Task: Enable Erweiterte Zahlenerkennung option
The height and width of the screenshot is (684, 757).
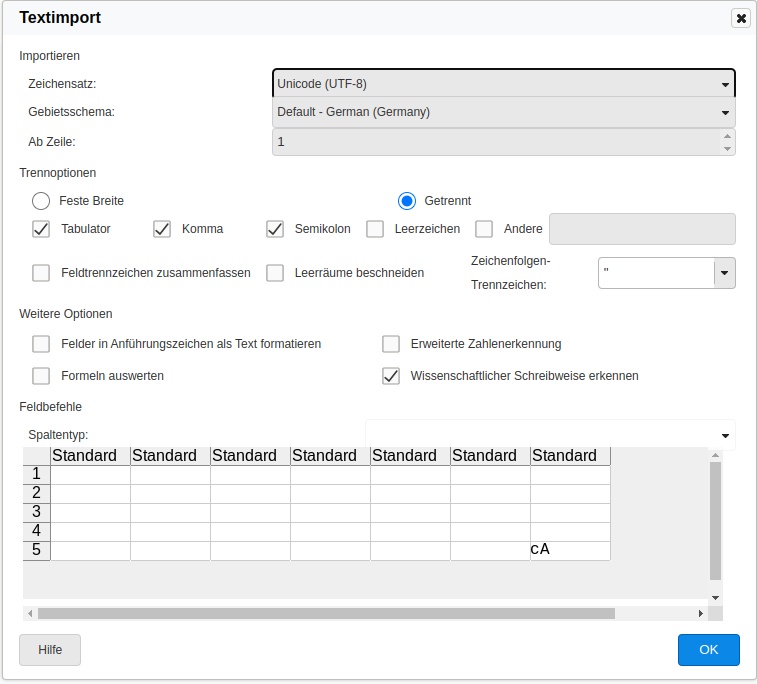Action: click(x=391, y=344)
